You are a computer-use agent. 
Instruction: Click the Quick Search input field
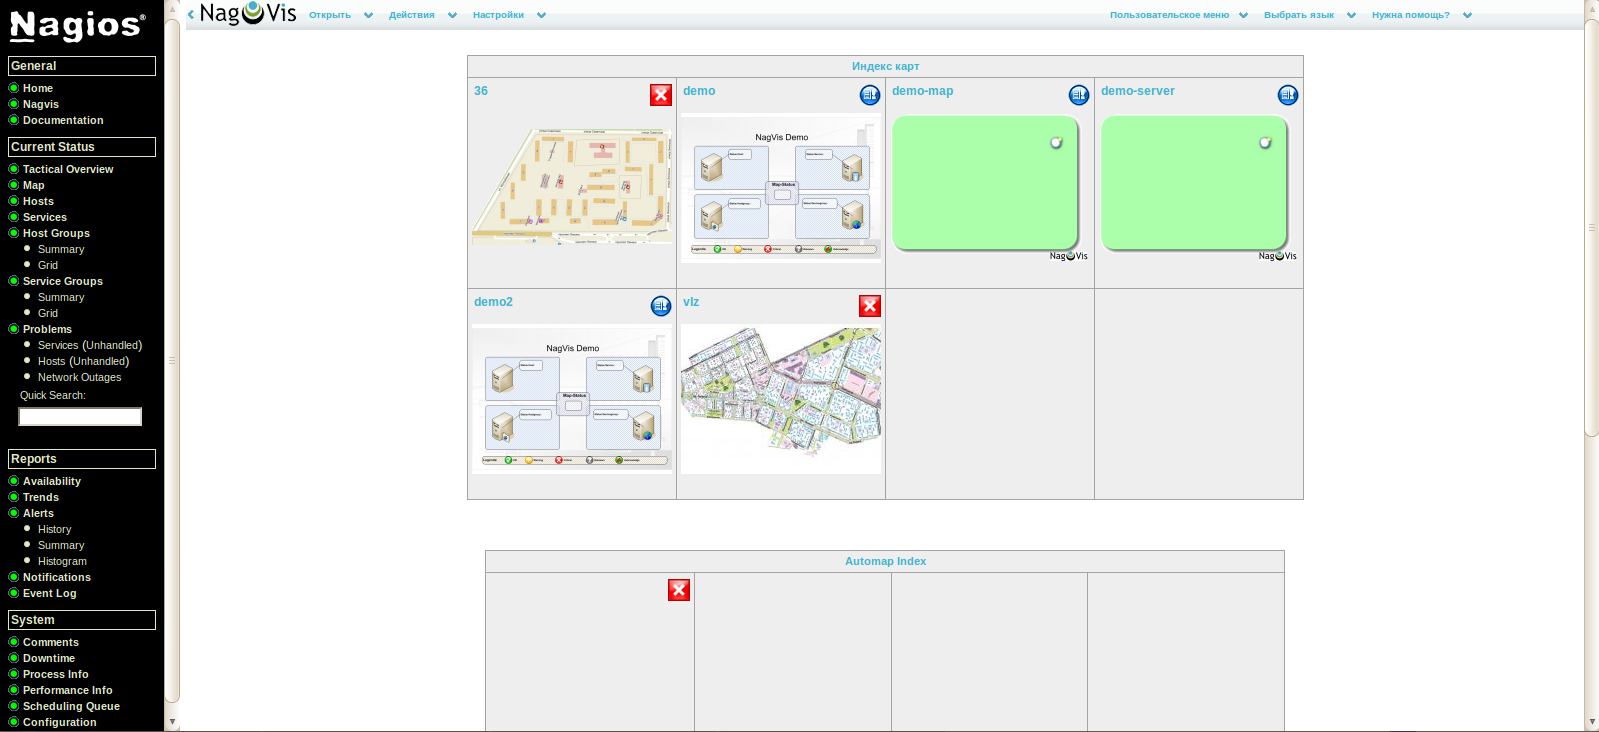(80, 417)
